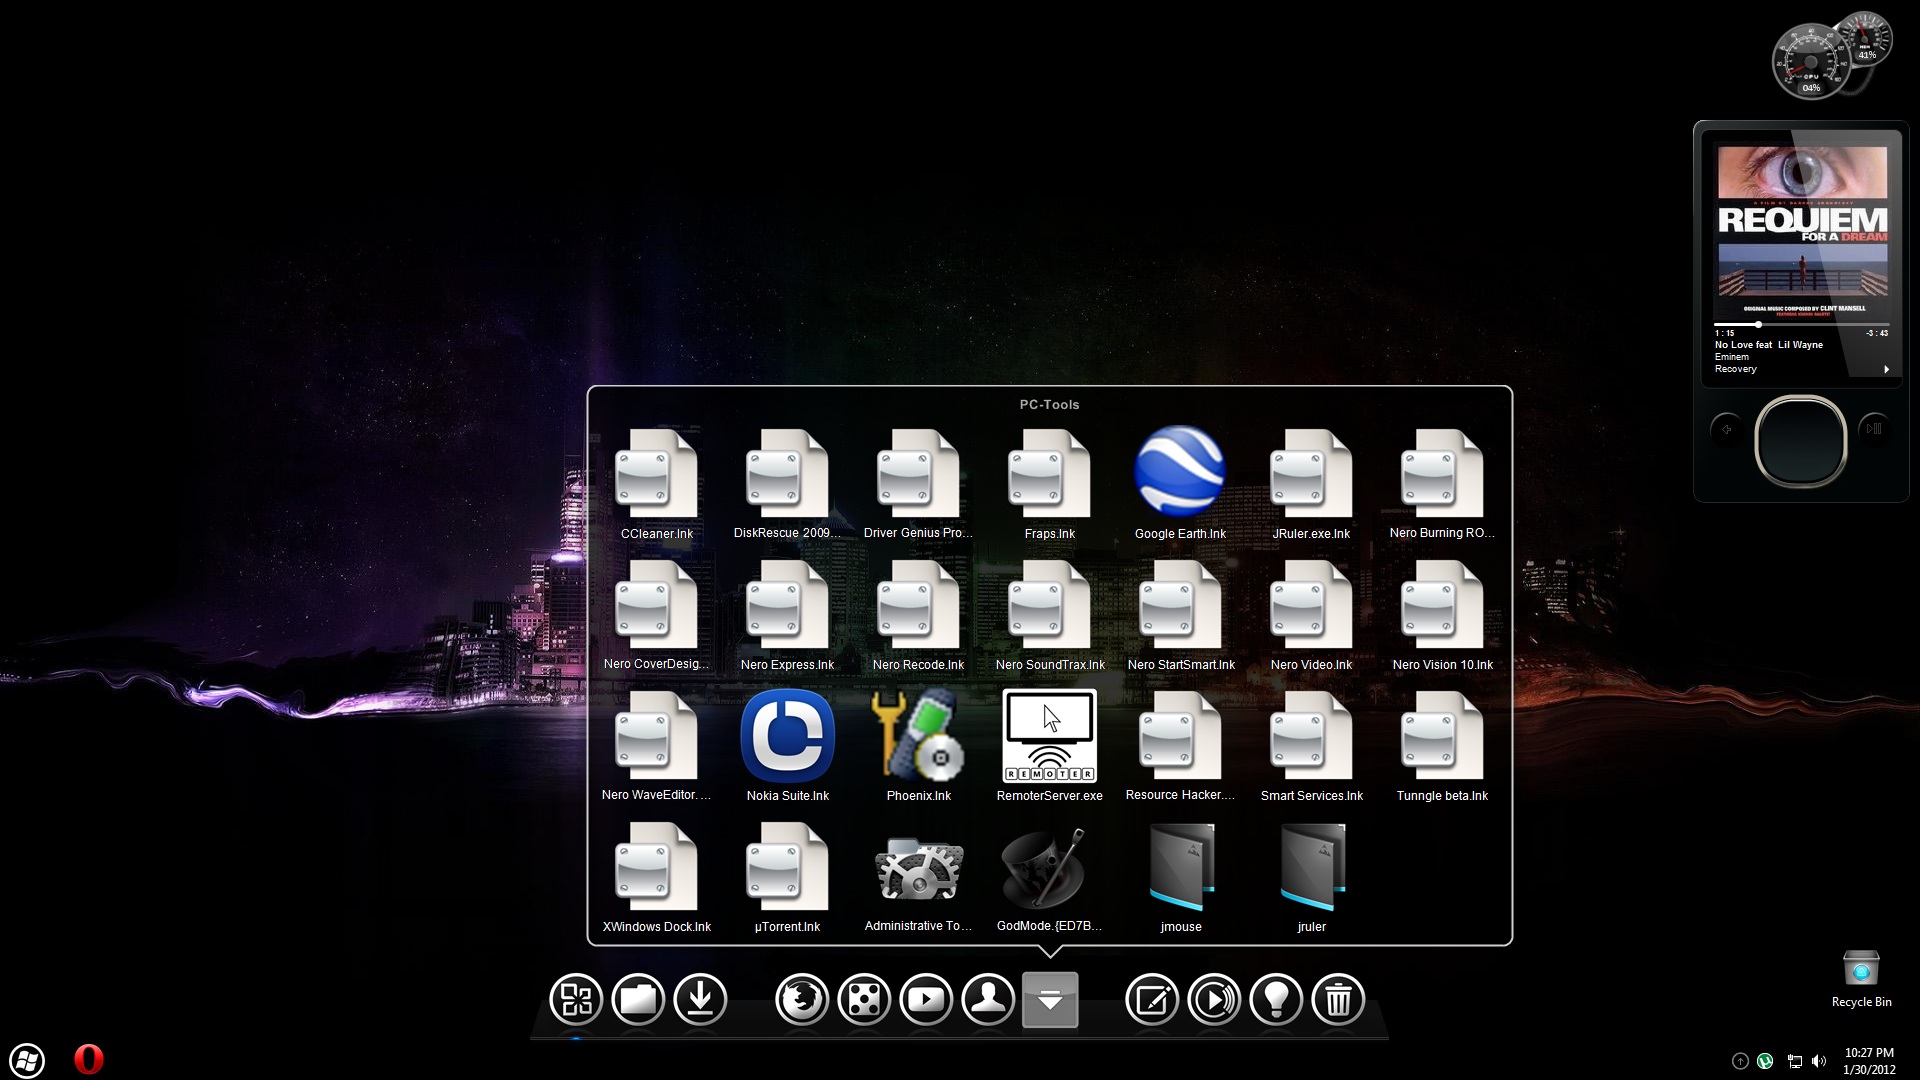Image resolution: width=1920 pixels, height=1080 pixels.
Task: Click the user silhouette dock icon
Action: 988,999
